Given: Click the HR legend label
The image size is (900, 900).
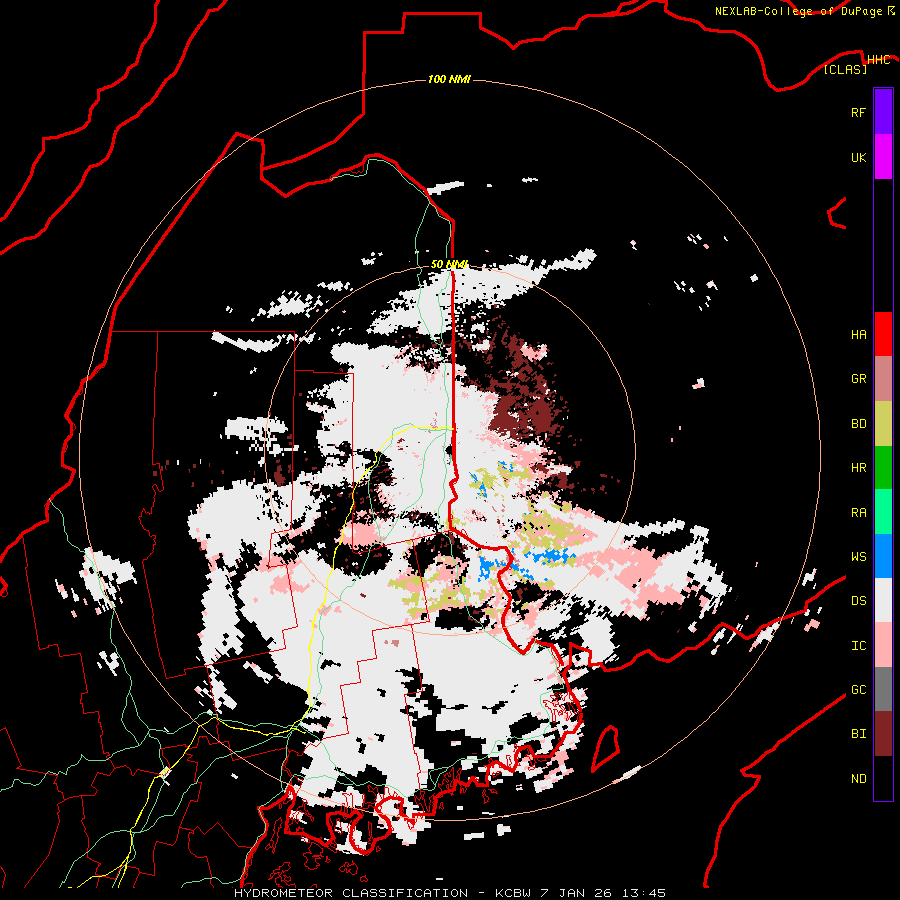Looking at the screenshot, I should pos(858,468).
